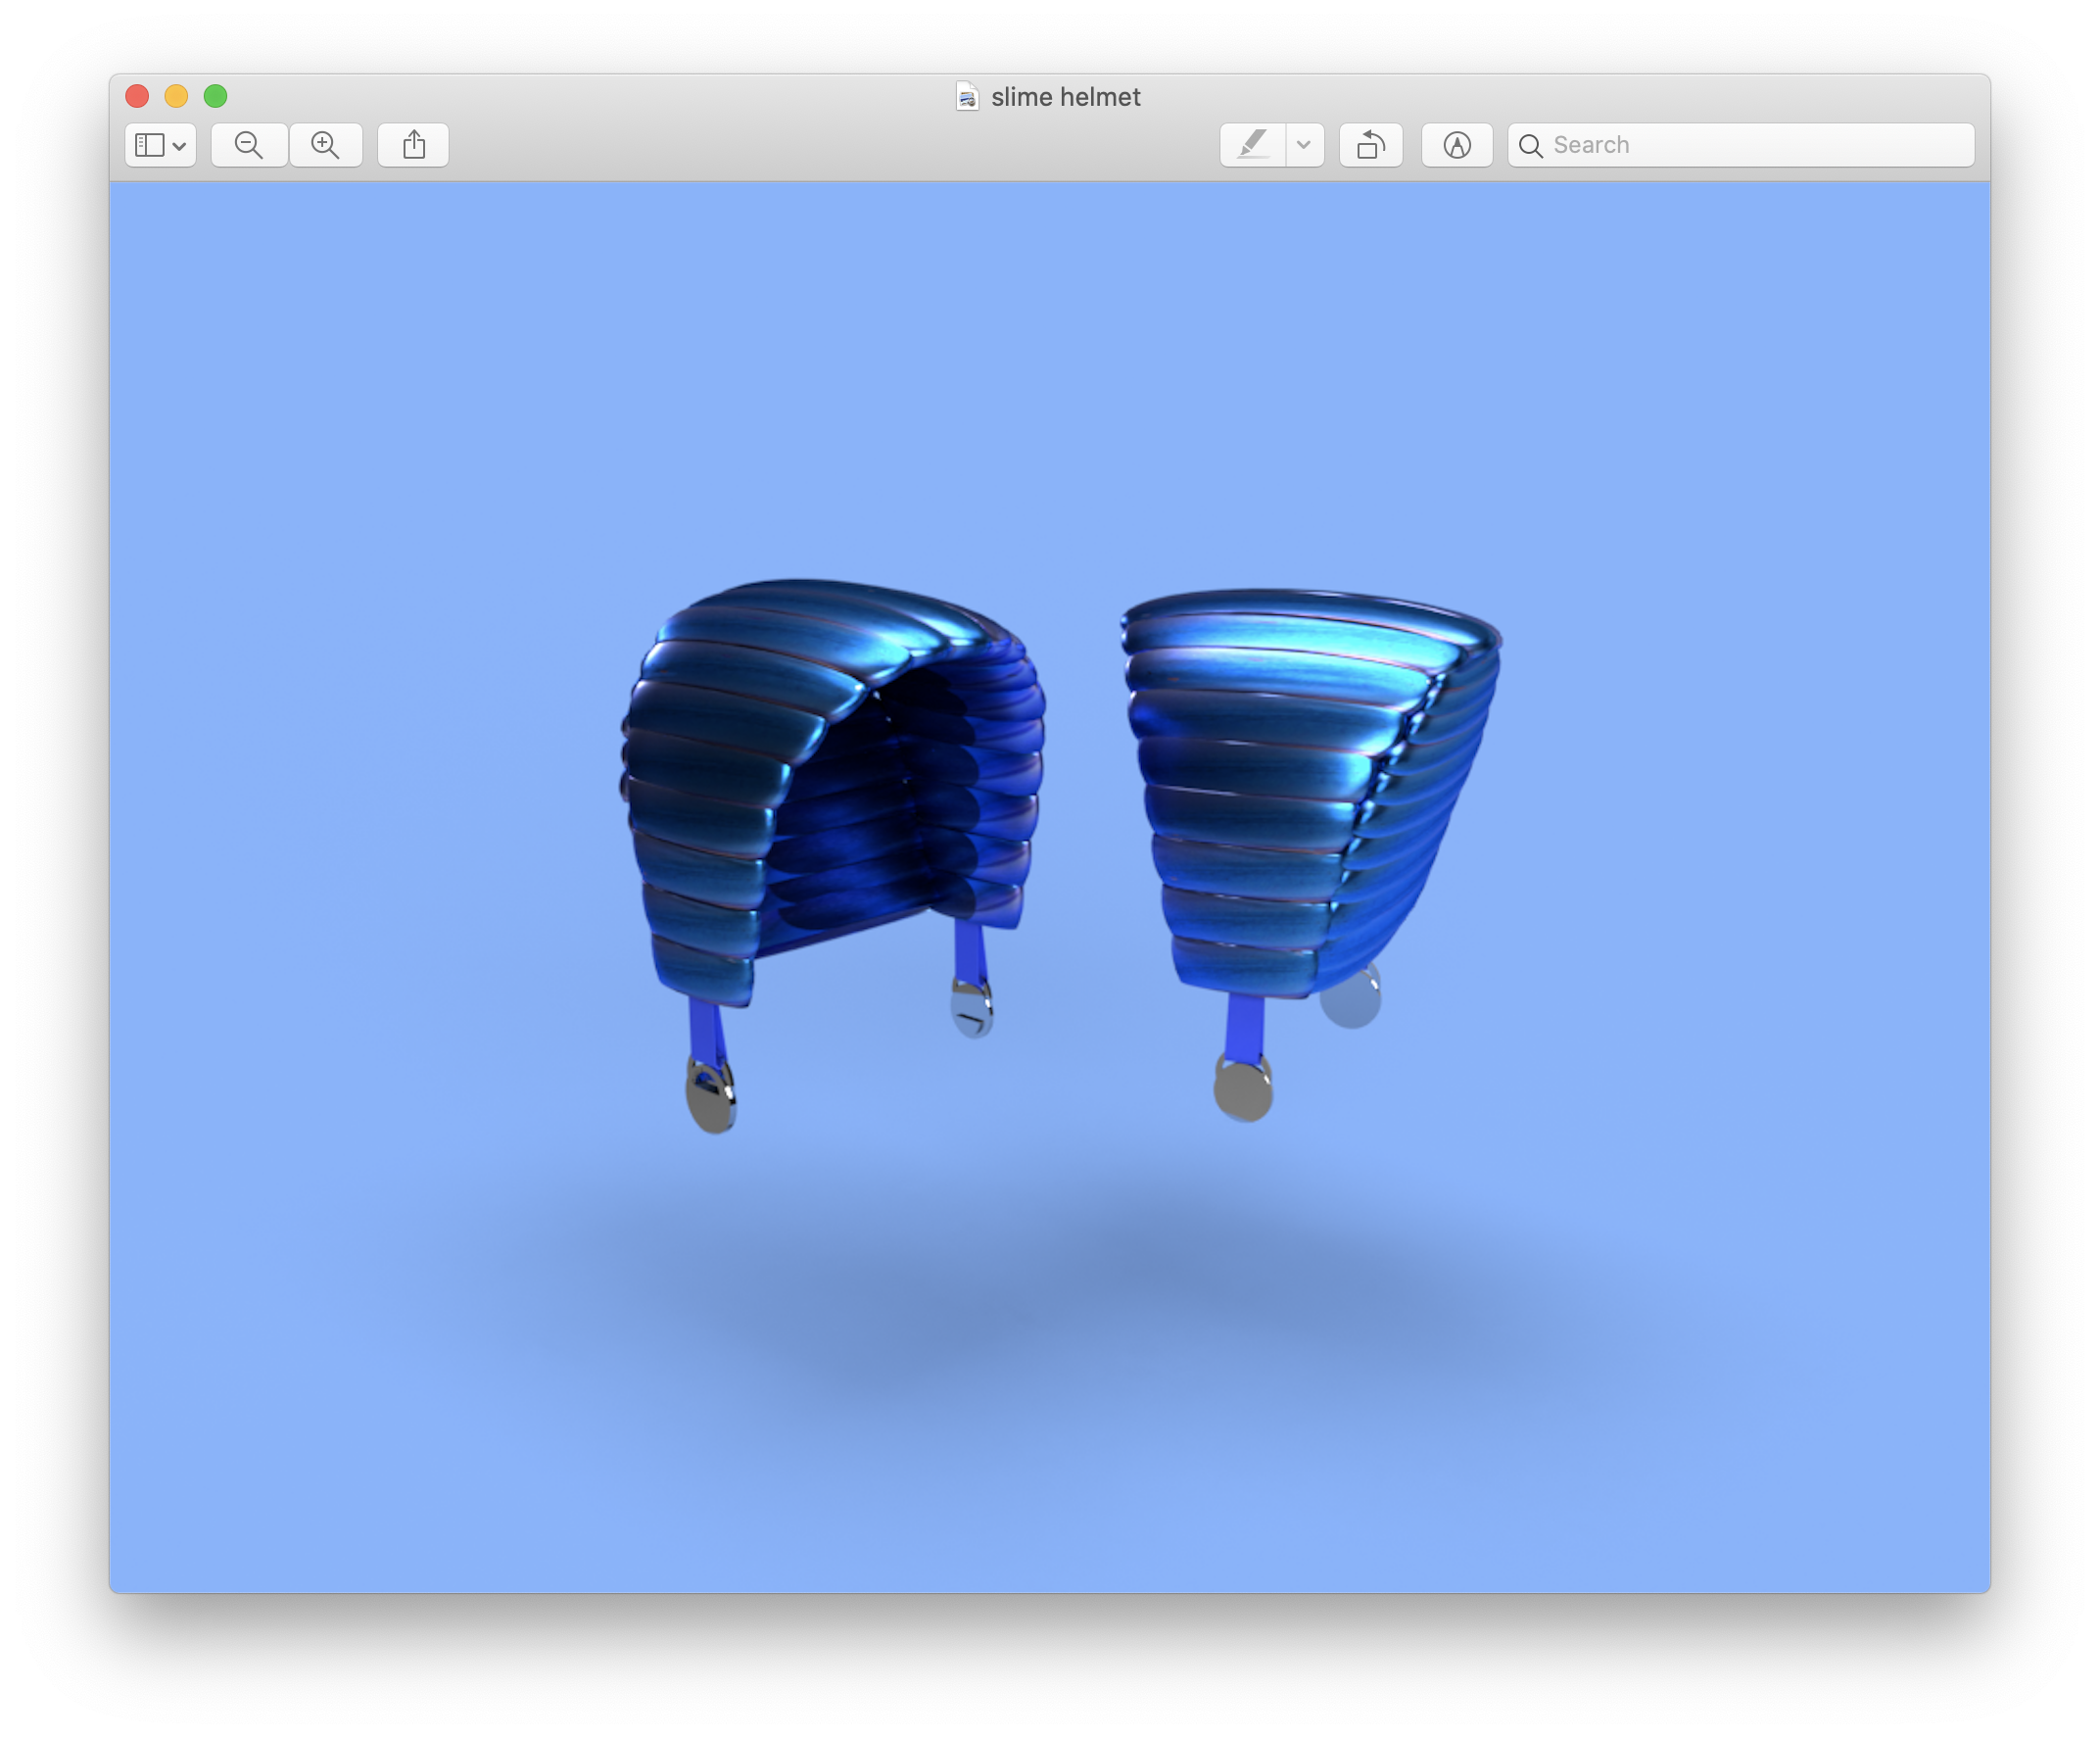The width and height of the screenshot is (2100, 1738).
Task: Click the document proxy icon in the title
Action: [x=966, y=97]
